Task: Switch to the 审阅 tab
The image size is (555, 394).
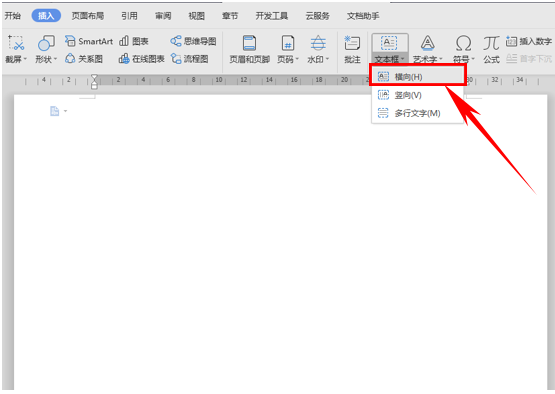Action: [x=163, y=16]
